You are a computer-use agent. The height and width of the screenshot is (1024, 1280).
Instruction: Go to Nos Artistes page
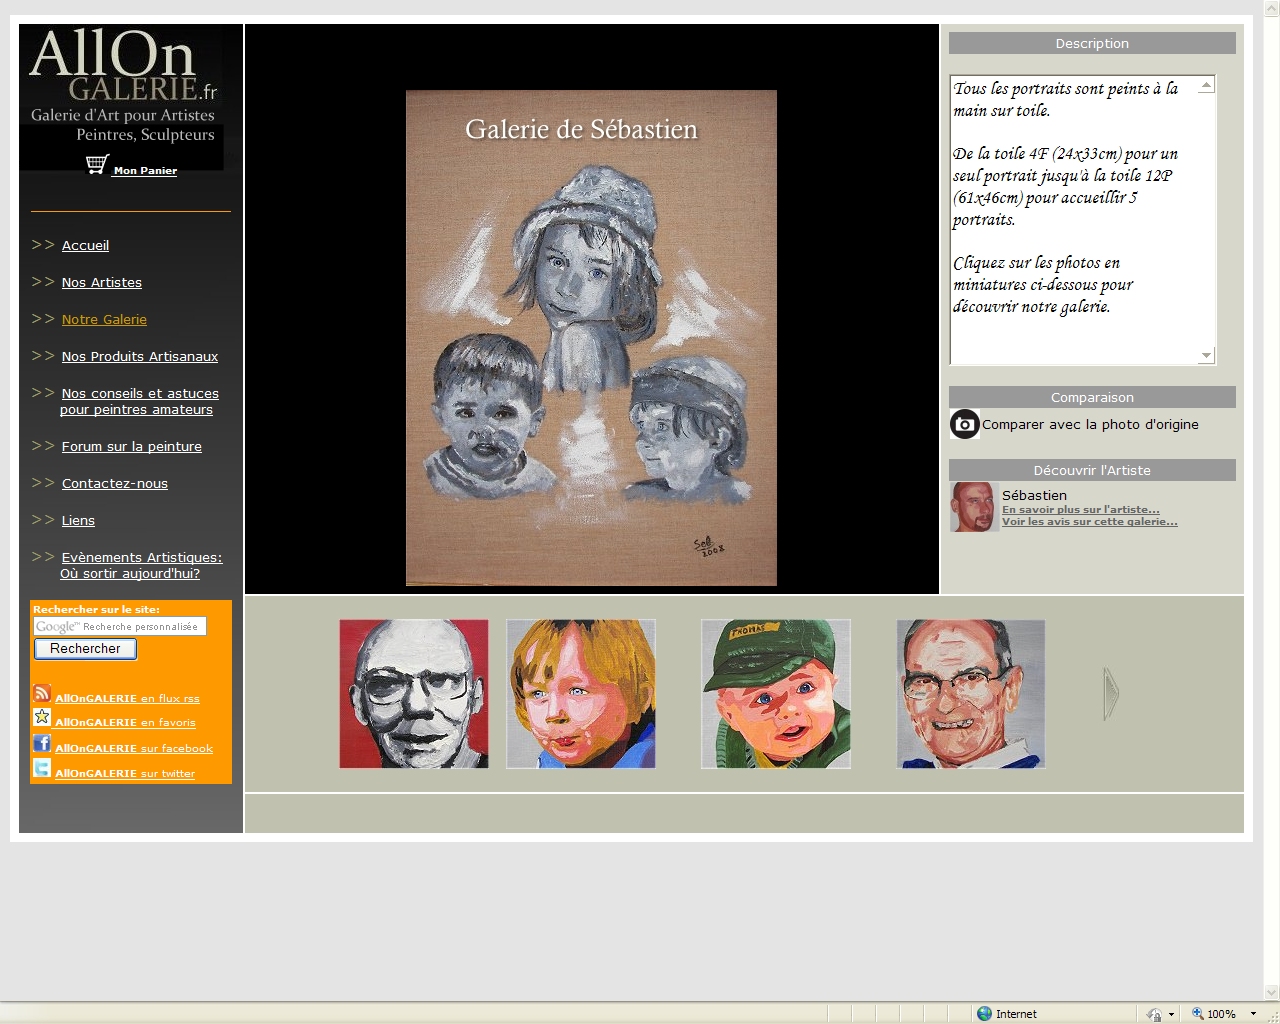pyautogui.click(x=101, y=283)
